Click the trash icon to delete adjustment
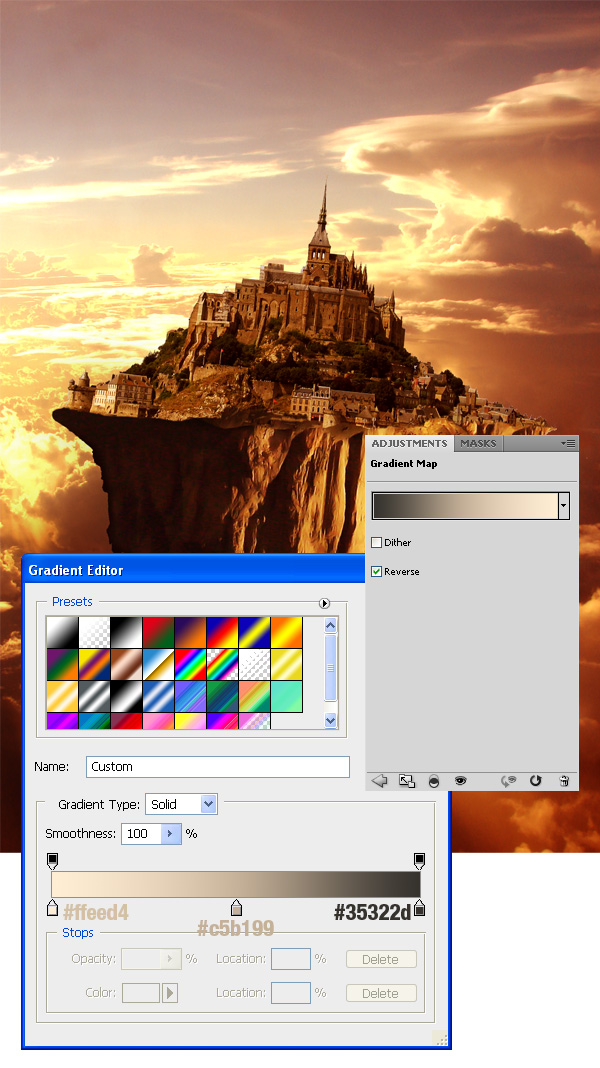The height and width of the screenshot is (1068, 600). click(x=564, y=781)
